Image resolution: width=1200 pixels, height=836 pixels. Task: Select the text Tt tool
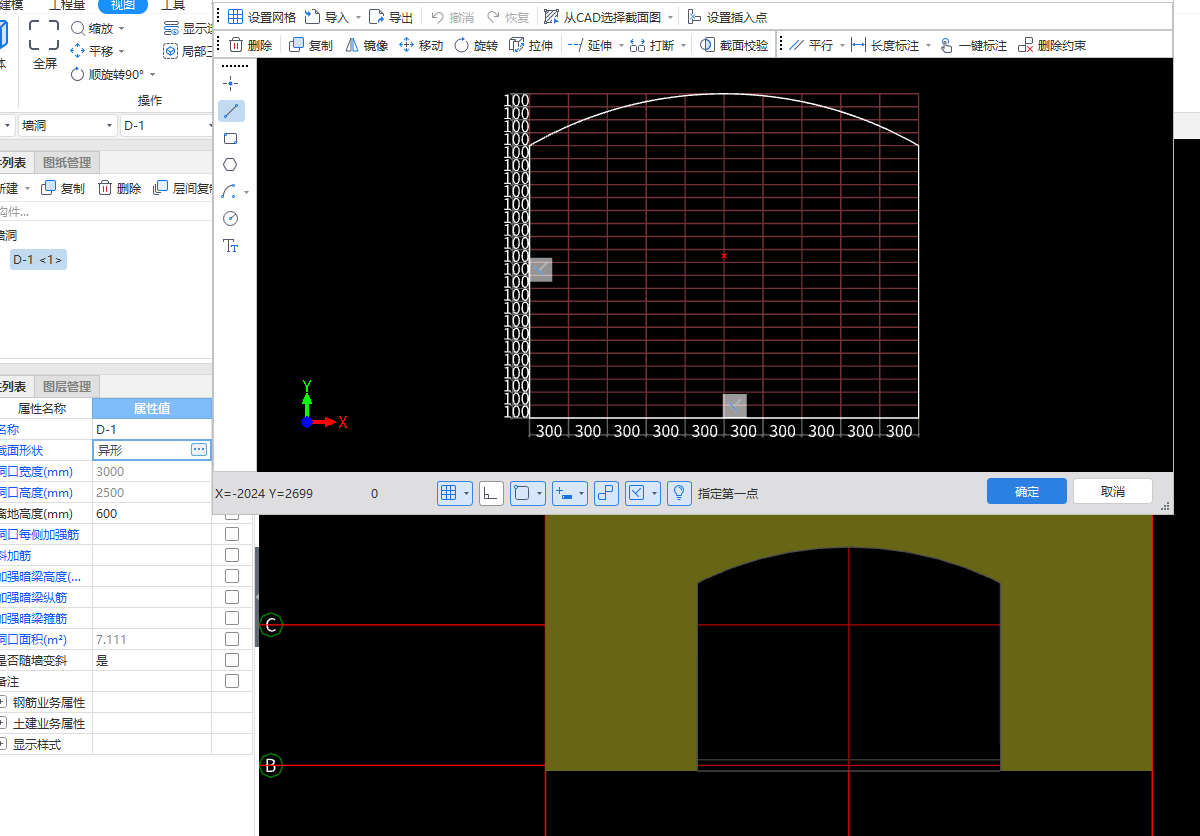[231, 245]
